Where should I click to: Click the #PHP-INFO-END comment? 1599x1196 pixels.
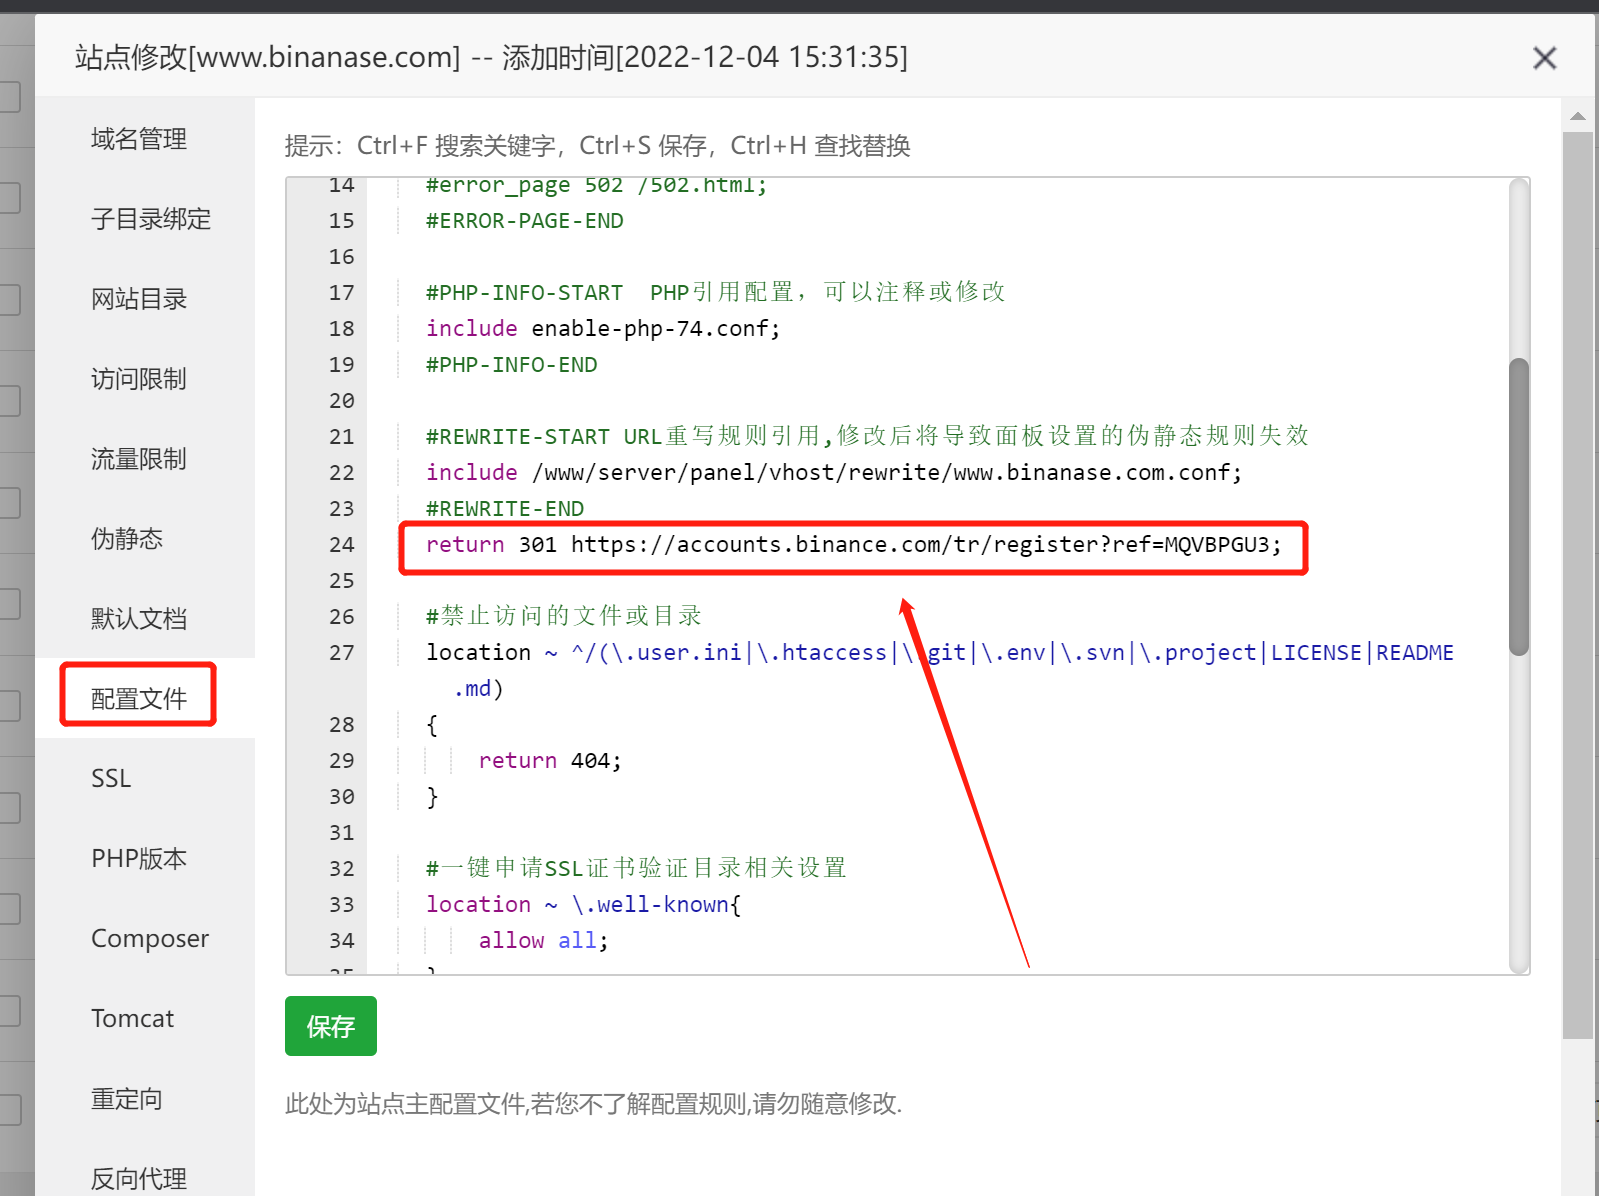(512, 365)
